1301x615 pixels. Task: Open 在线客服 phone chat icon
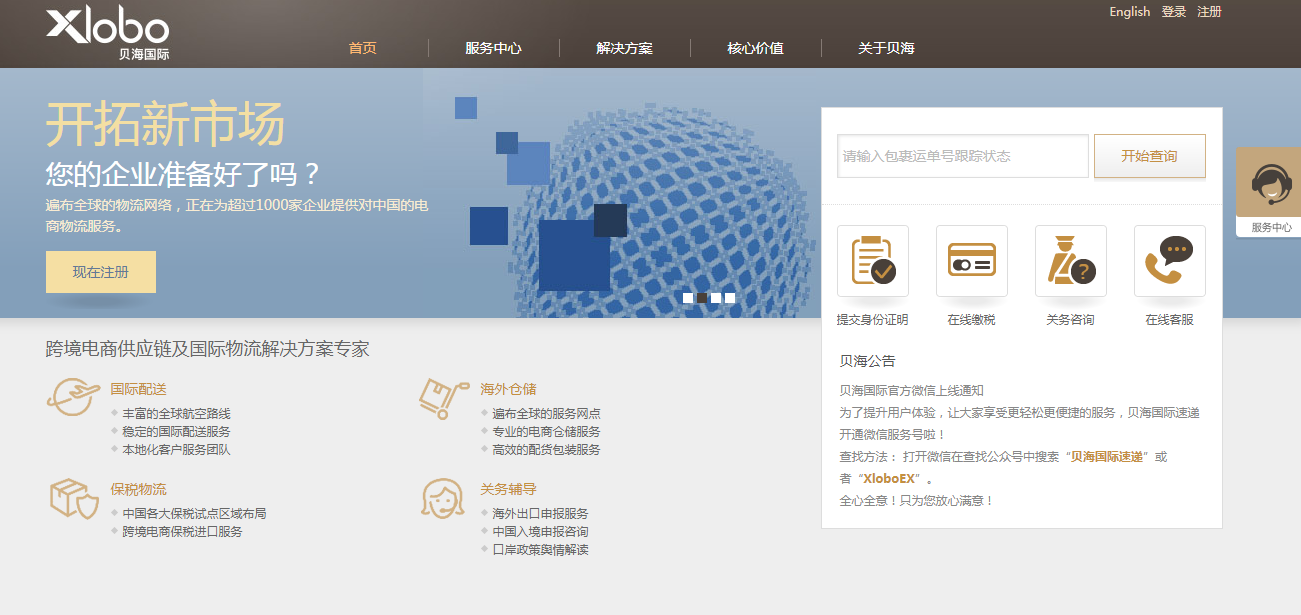(1169, 261)
